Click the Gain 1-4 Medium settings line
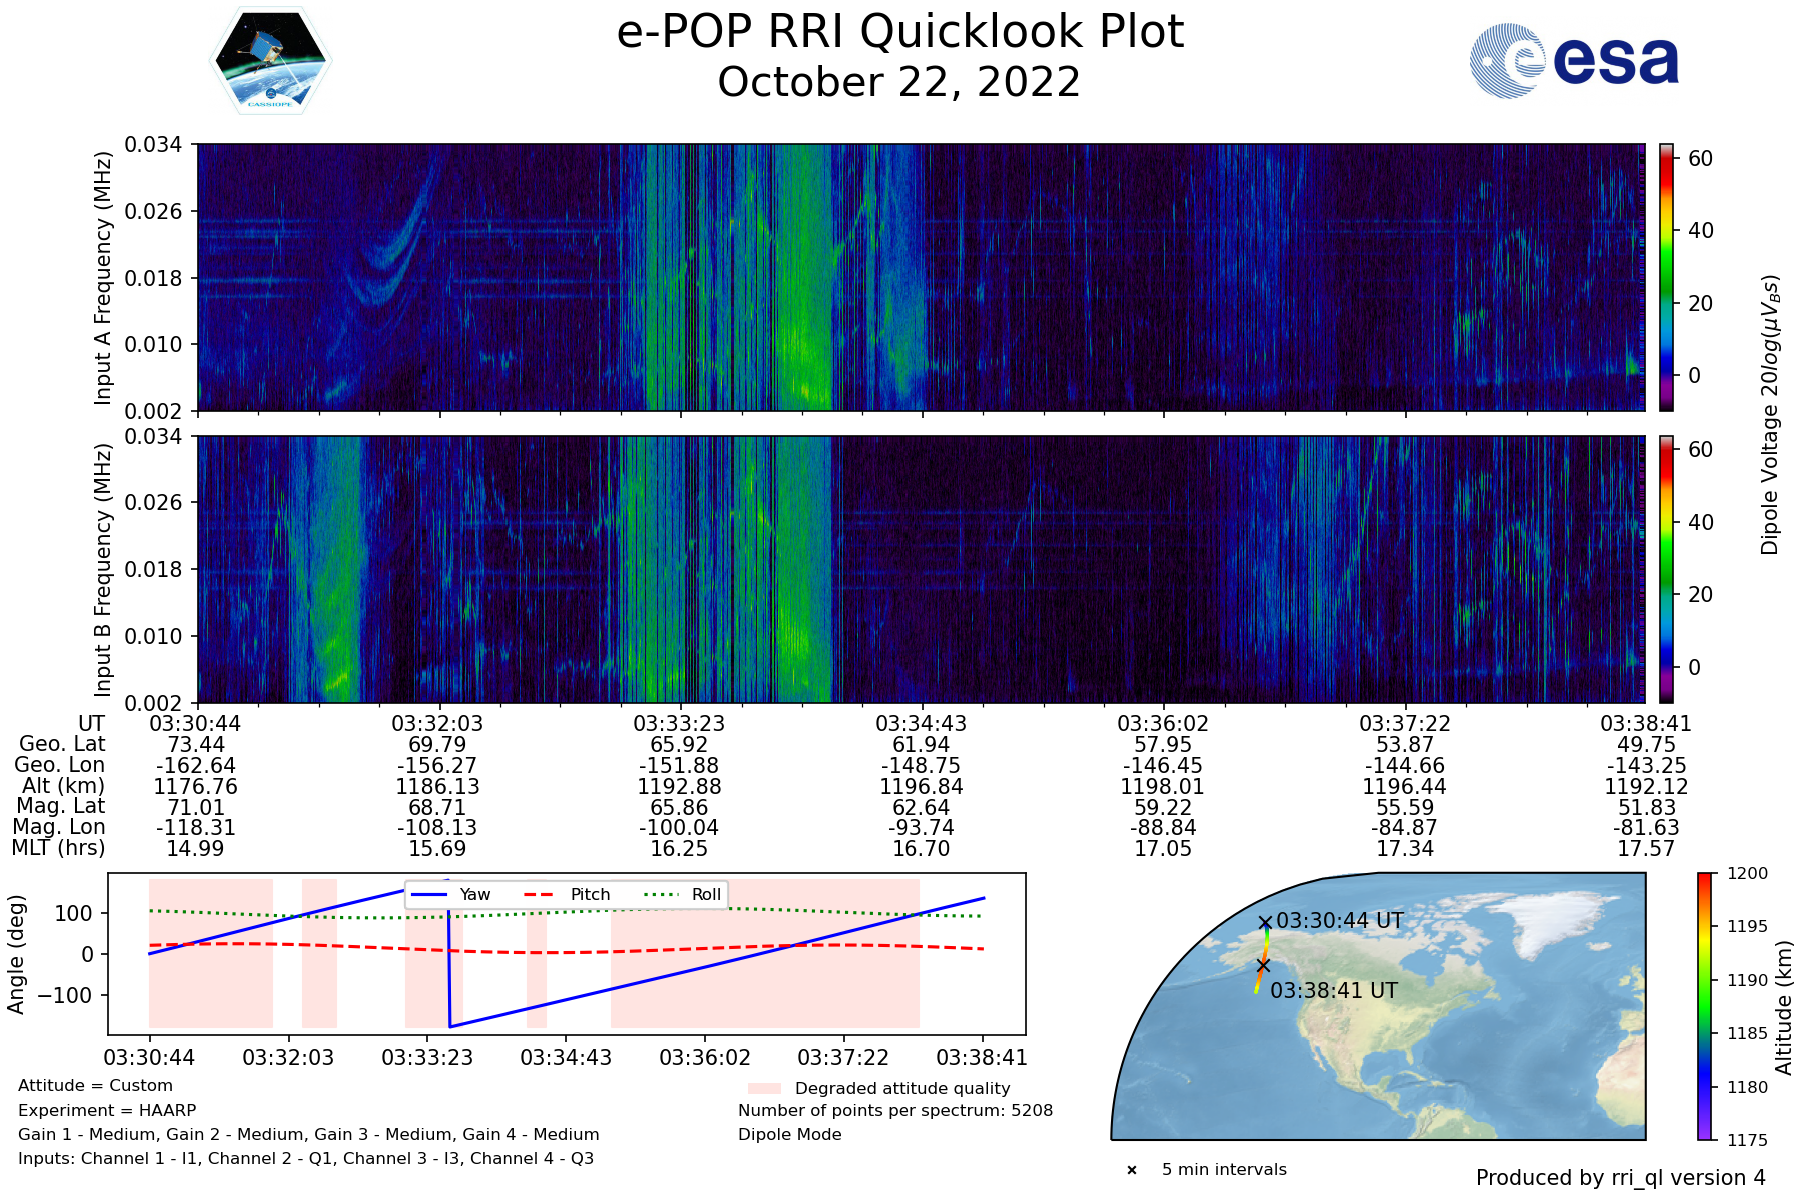This screenshot has height=1200, width=1800. [x=309, y=1134]
